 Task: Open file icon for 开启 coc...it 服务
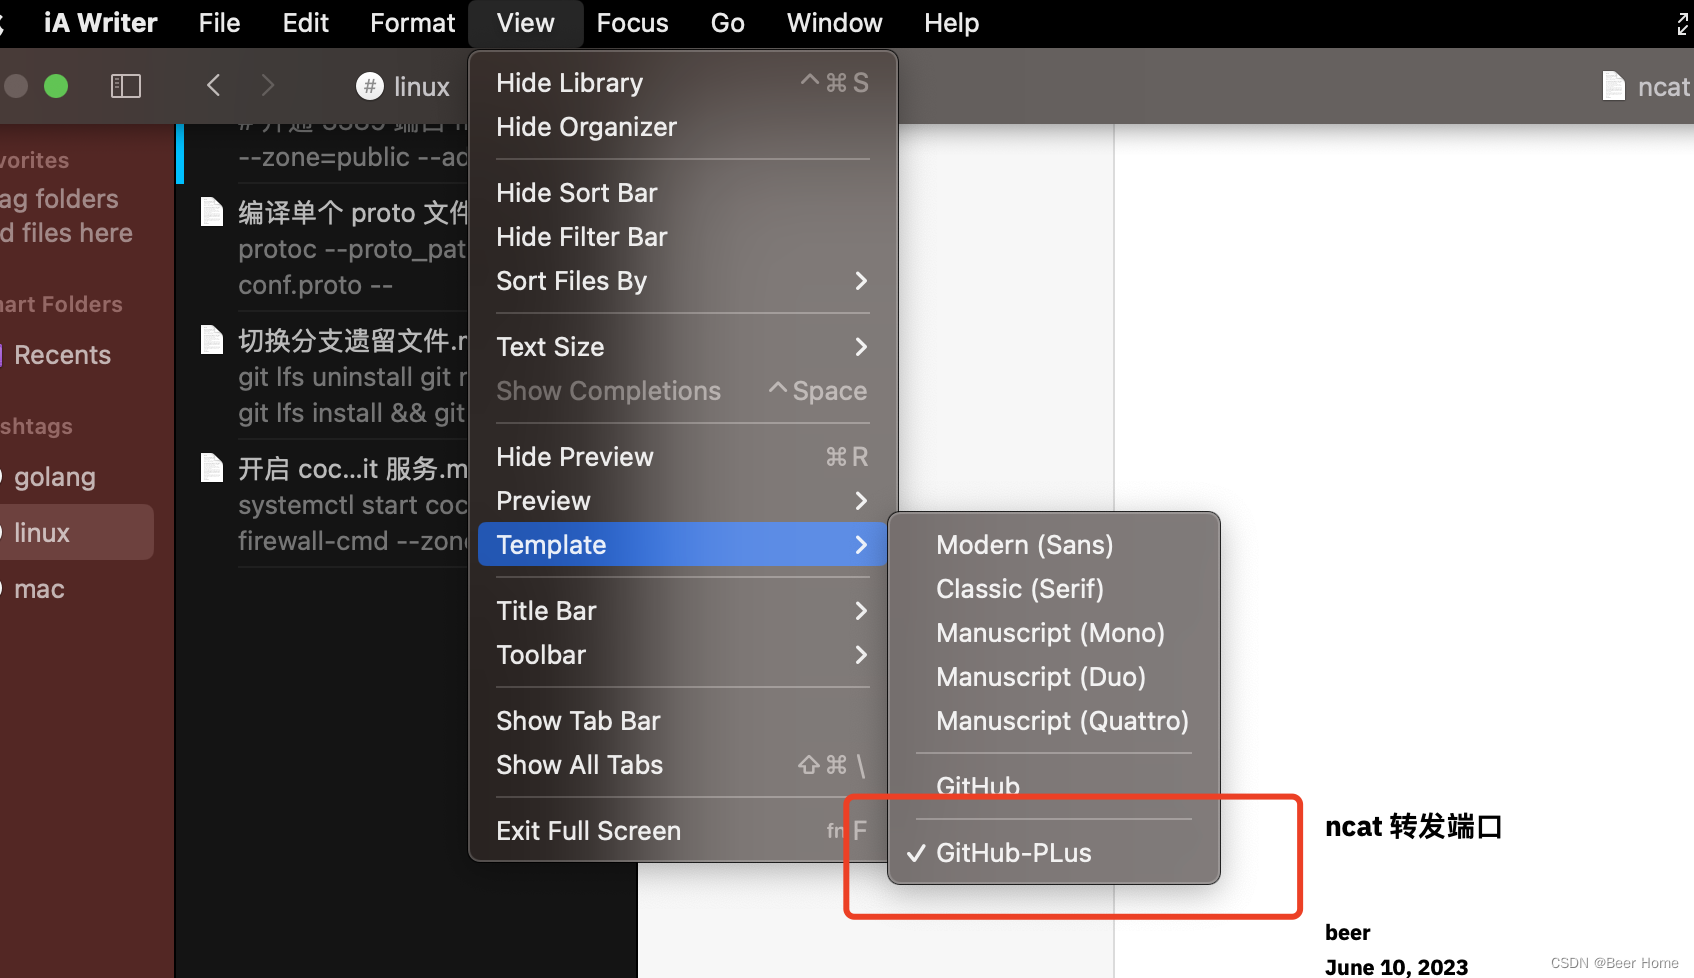(x=212, y=468)
